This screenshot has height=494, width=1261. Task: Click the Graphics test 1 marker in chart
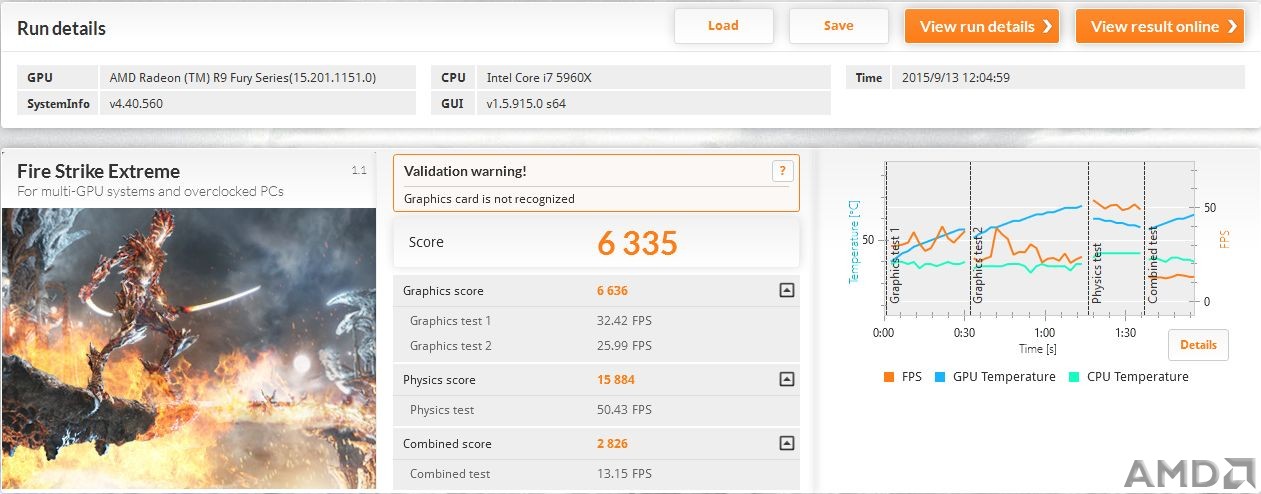(x=895, y=265)
